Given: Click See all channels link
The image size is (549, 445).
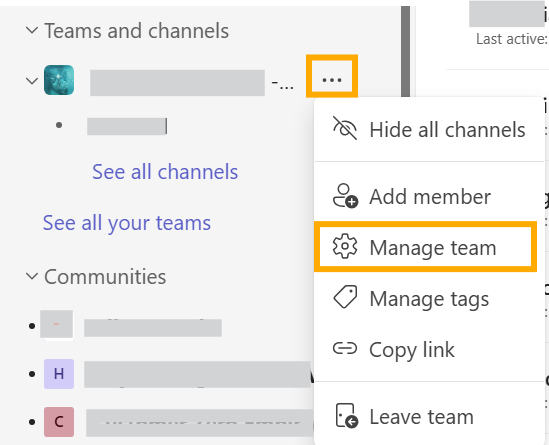Looking at the screenshot, I should (165, 172).
